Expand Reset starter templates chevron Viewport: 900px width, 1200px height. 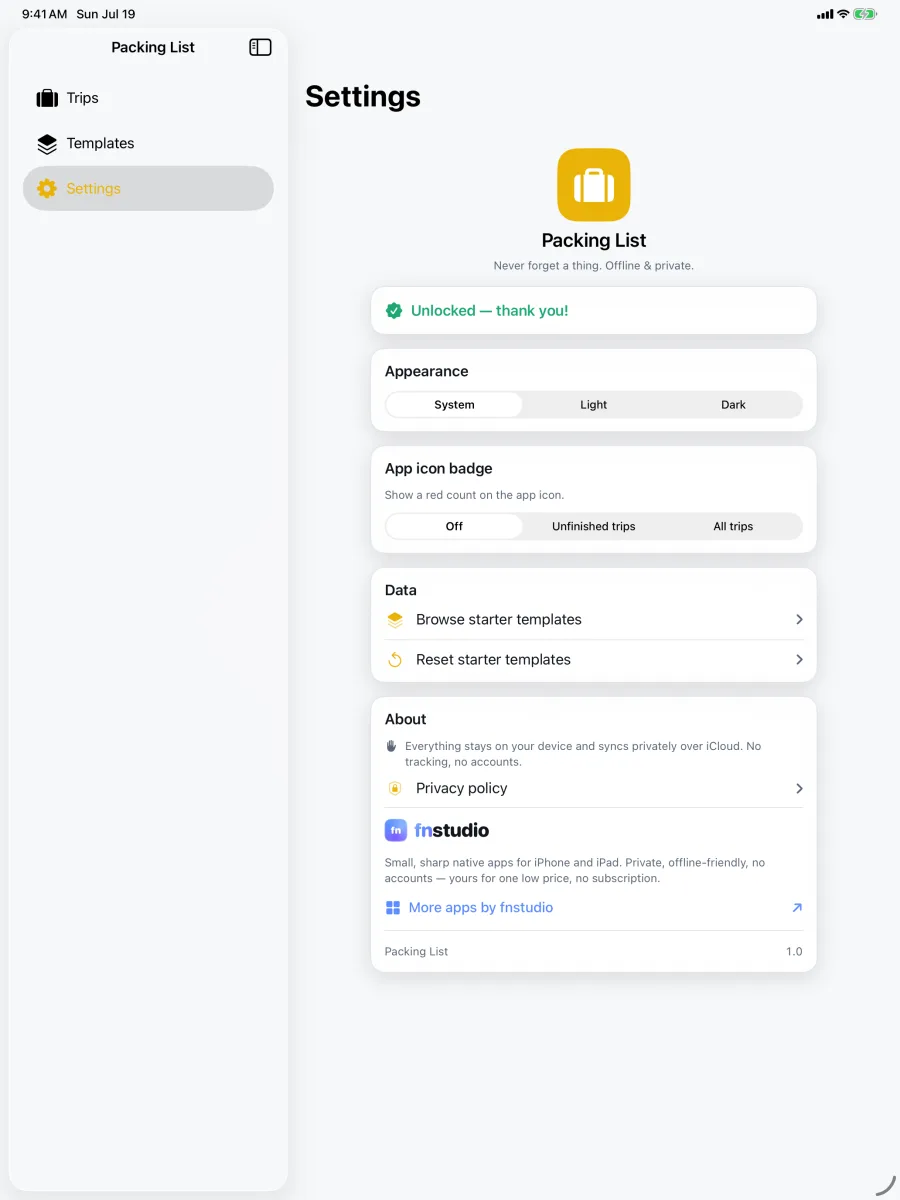pos(799,660)
